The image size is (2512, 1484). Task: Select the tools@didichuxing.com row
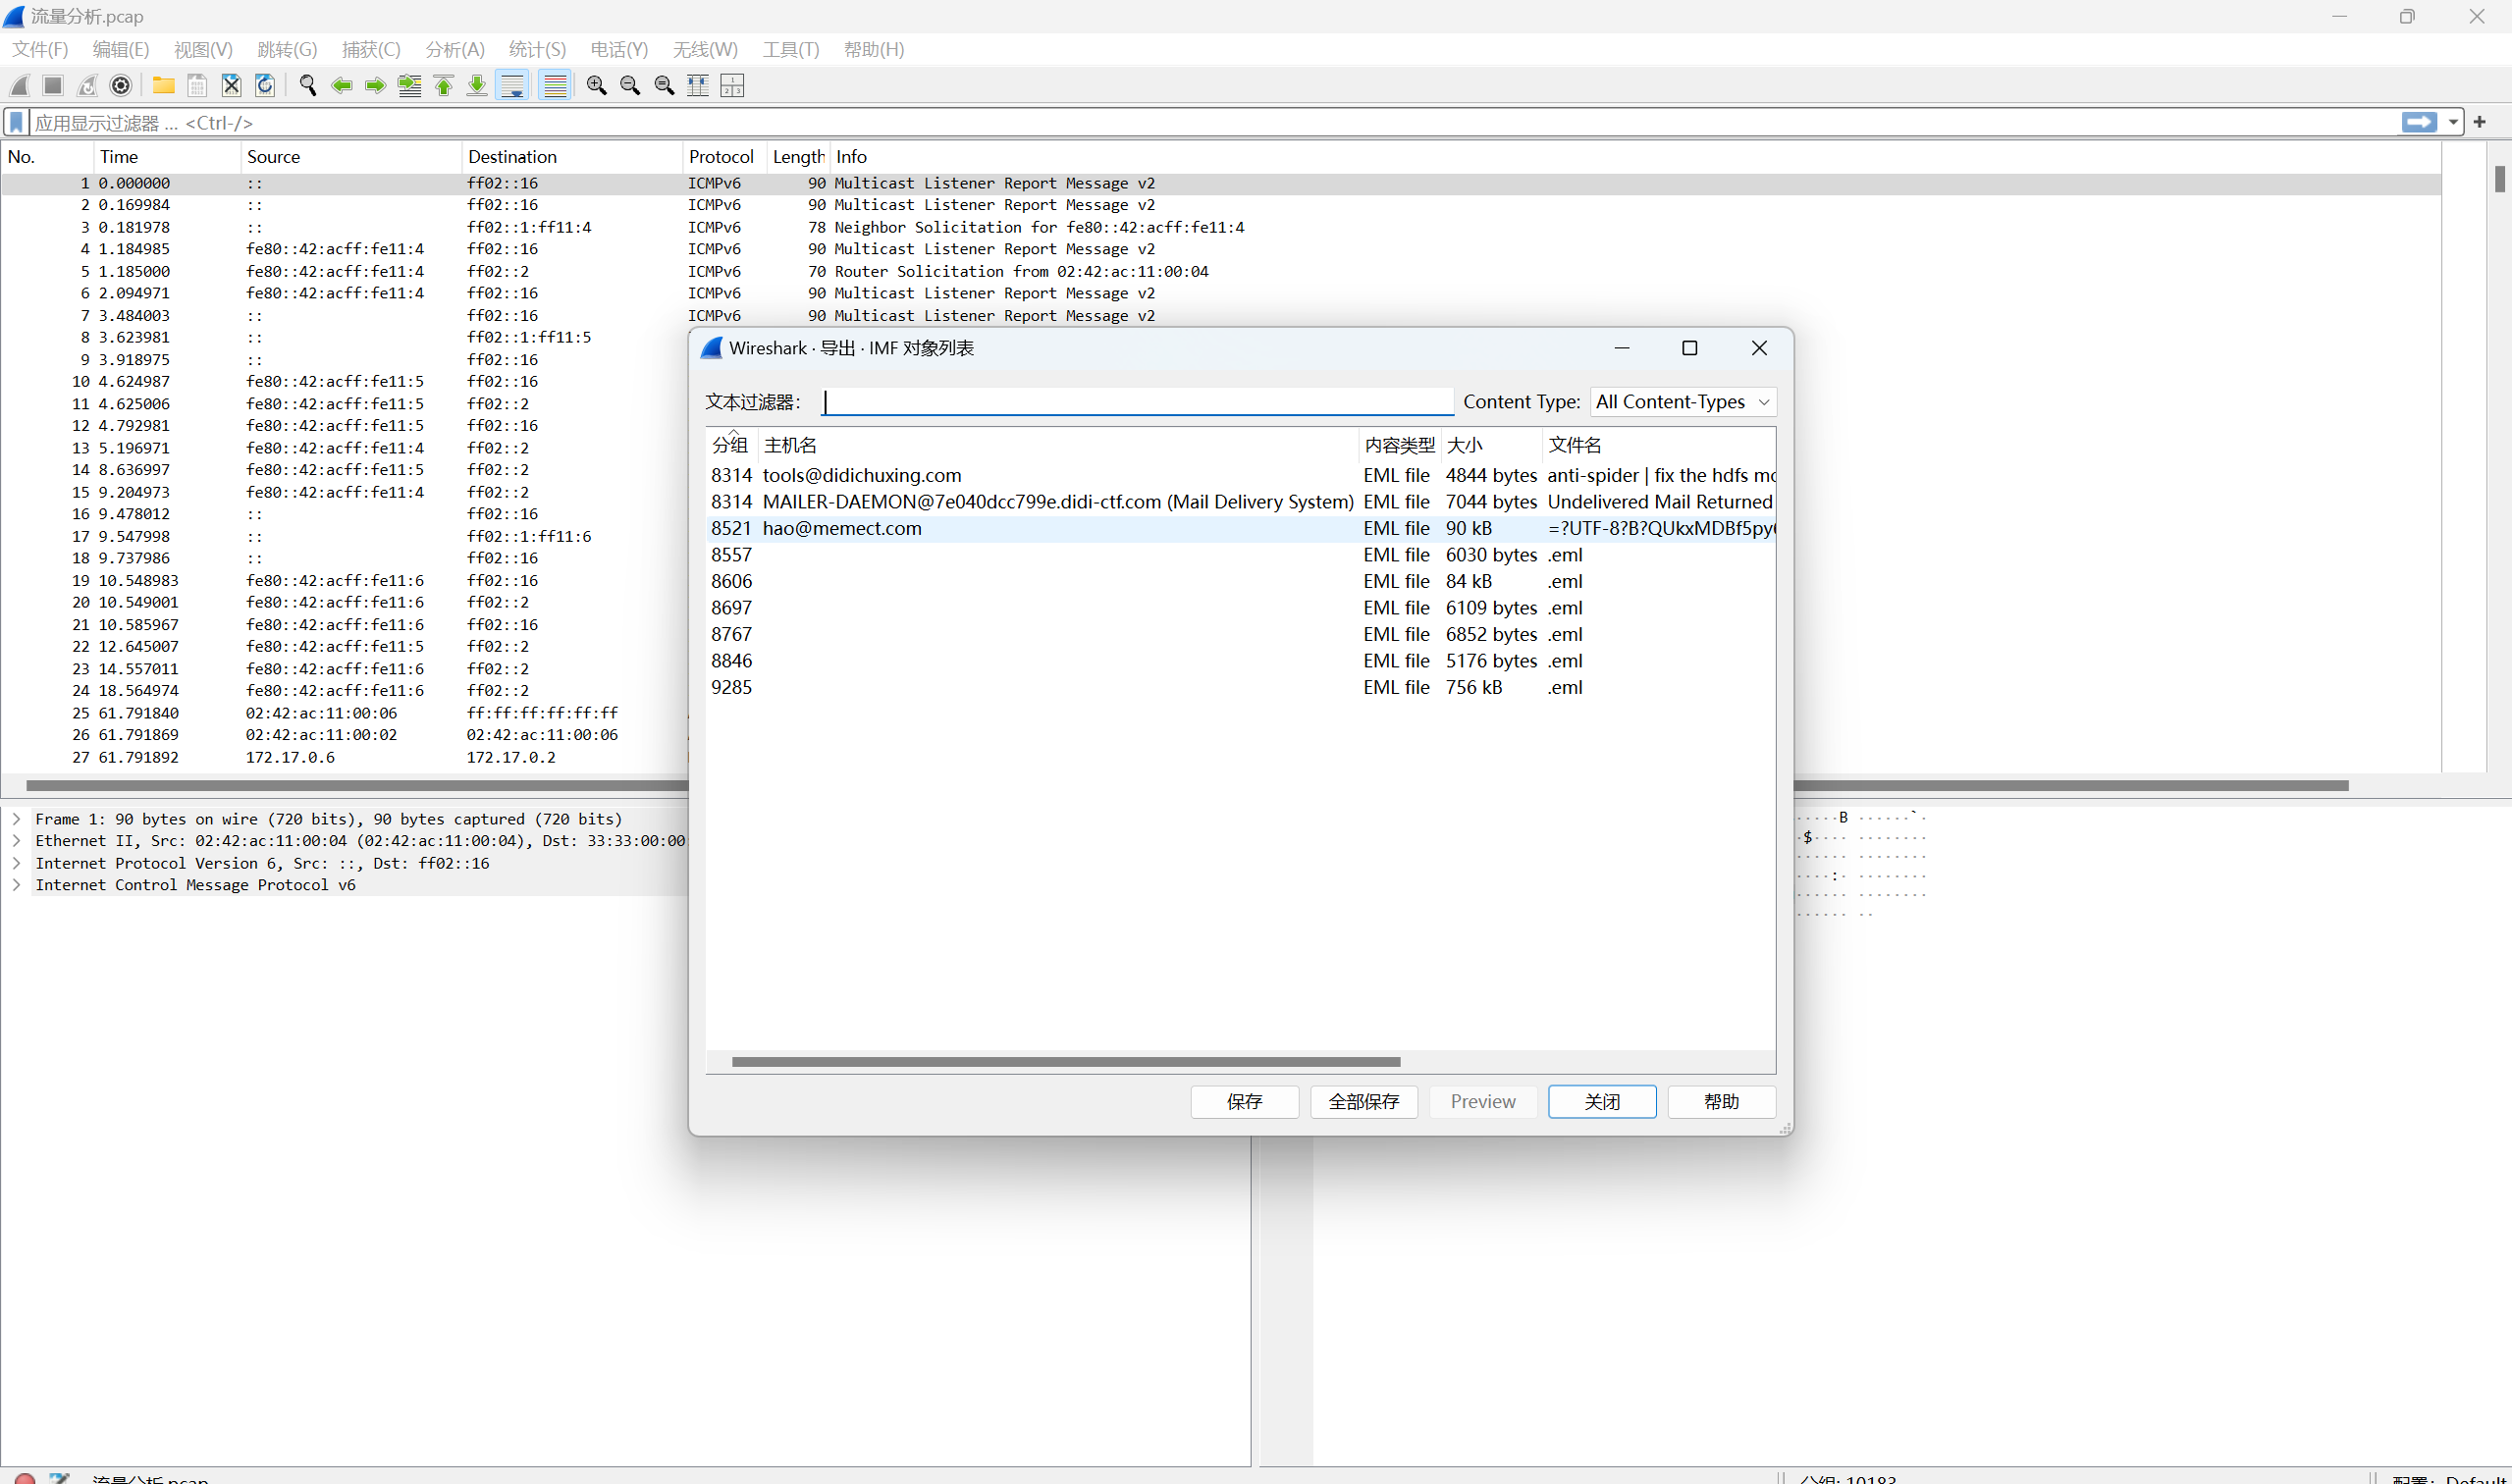pyautogui.click(x=1241, y=475)
